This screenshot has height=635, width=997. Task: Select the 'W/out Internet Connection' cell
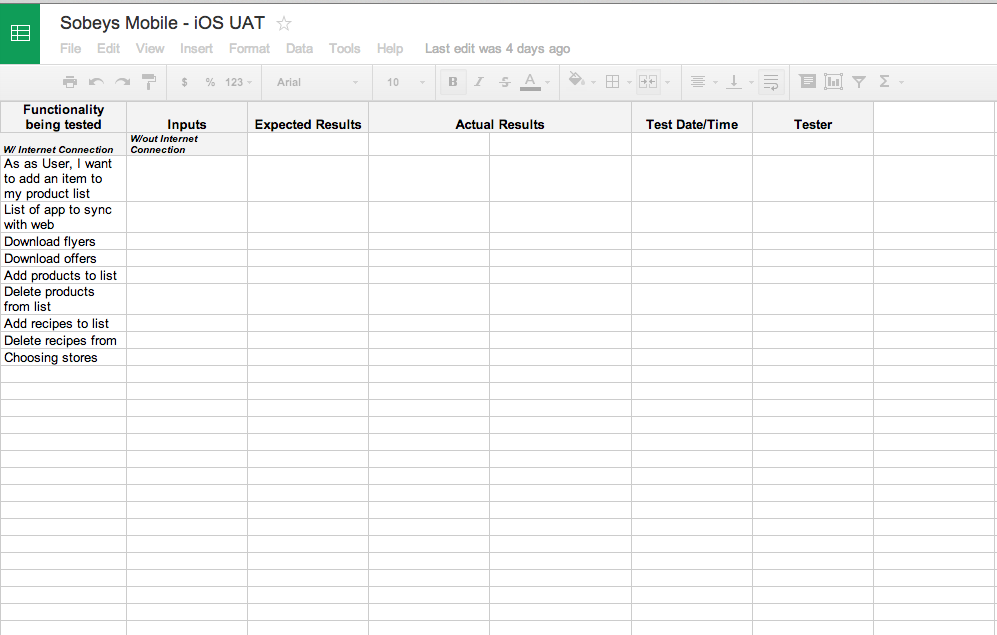[187, 144]
